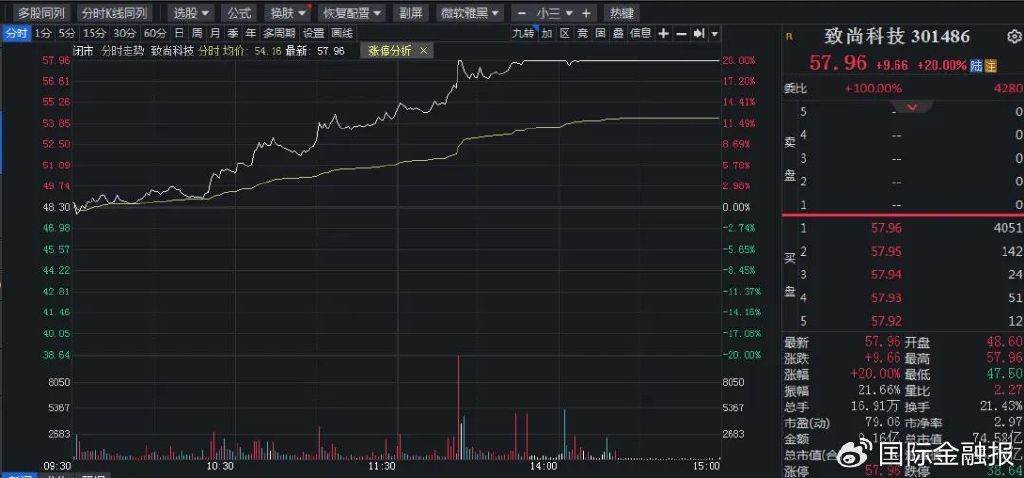Increase font size with plus button
This screenshot has width=1024, height=478.
pyautogui.click(x=586, y=13)
